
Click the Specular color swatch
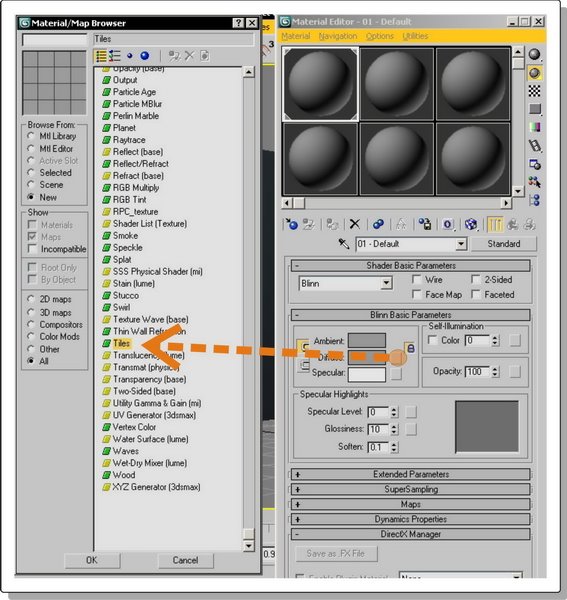[x=367, y=374]
